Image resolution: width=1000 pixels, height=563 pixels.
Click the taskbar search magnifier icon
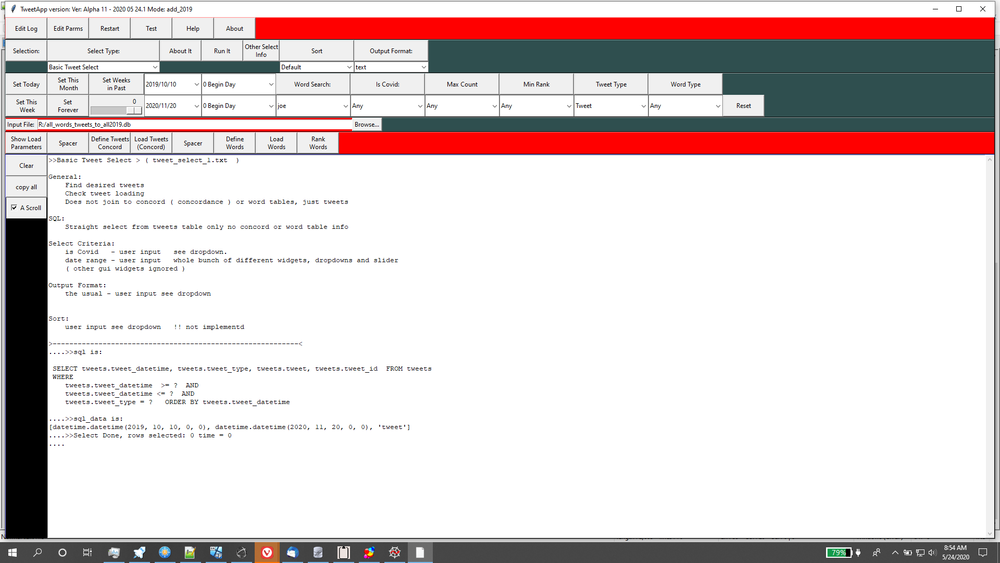(37, 552)
